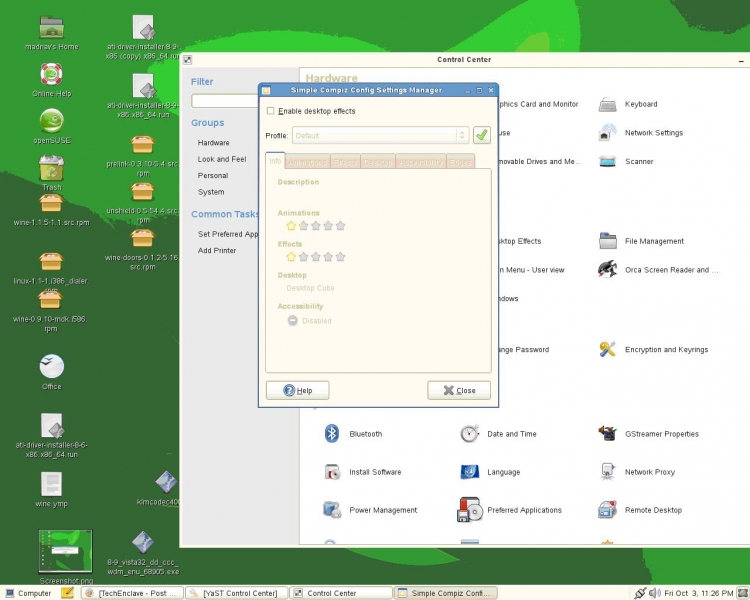Click Help button in Compiz dialog
The width and height of the screenshot is (750, 600).
pos(297,390)
